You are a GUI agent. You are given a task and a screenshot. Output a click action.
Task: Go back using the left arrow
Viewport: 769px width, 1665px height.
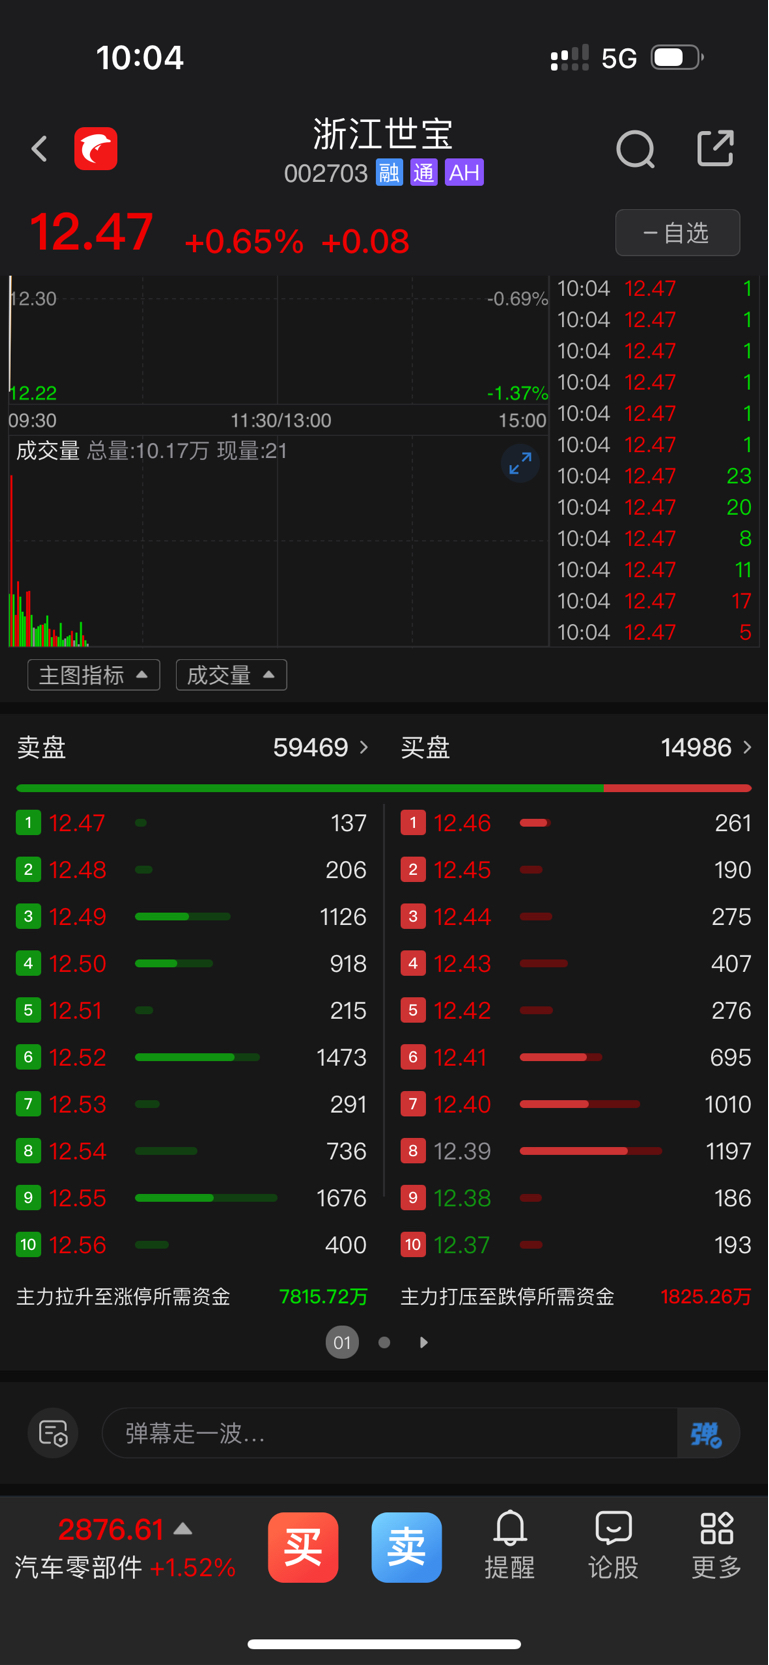pos(40,149)
